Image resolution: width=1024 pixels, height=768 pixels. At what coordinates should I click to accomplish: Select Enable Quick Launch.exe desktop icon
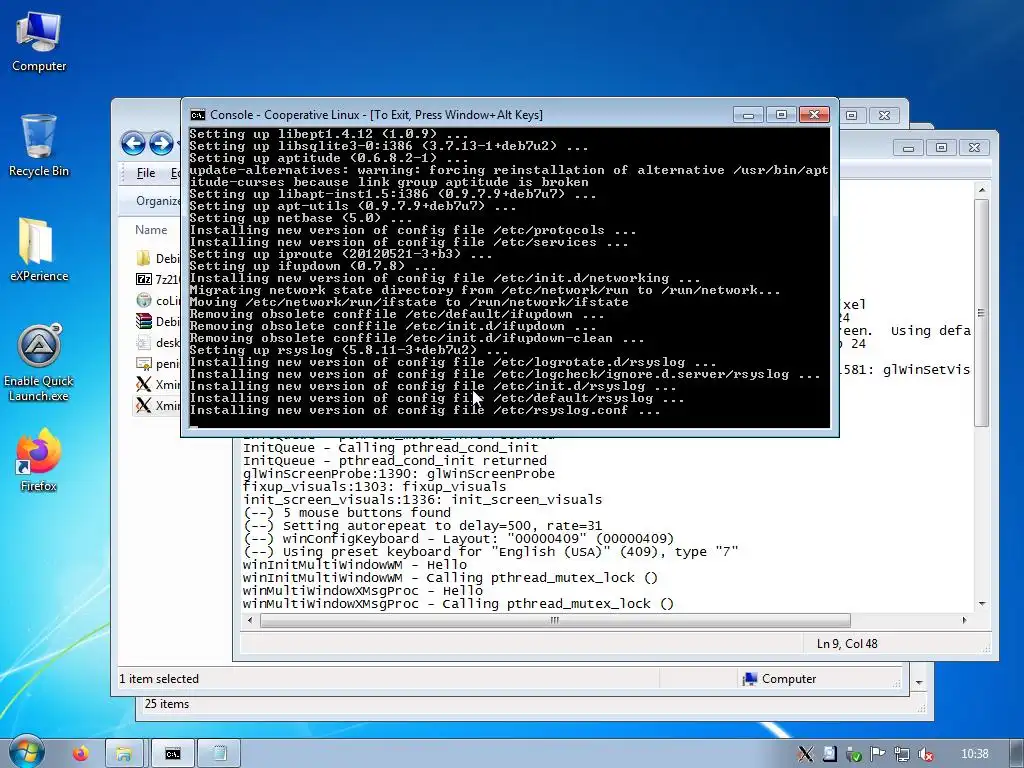(39, 363)
